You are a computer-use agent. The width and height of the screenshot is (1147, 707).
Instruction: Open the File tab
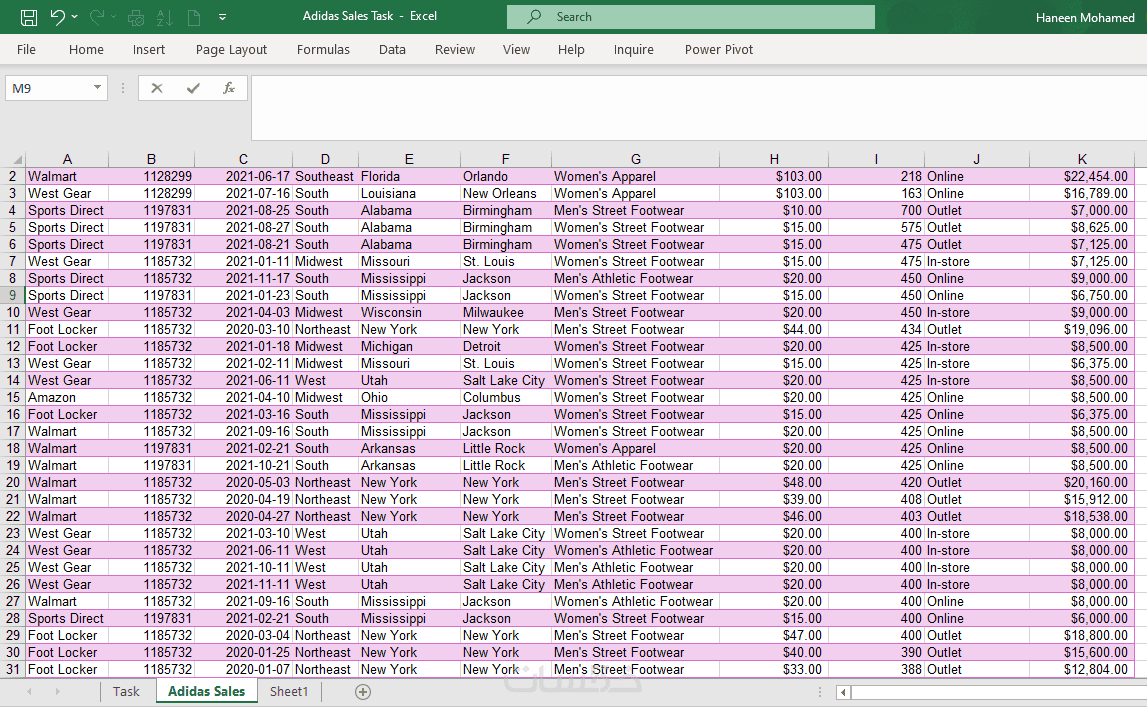coord(26,50)
